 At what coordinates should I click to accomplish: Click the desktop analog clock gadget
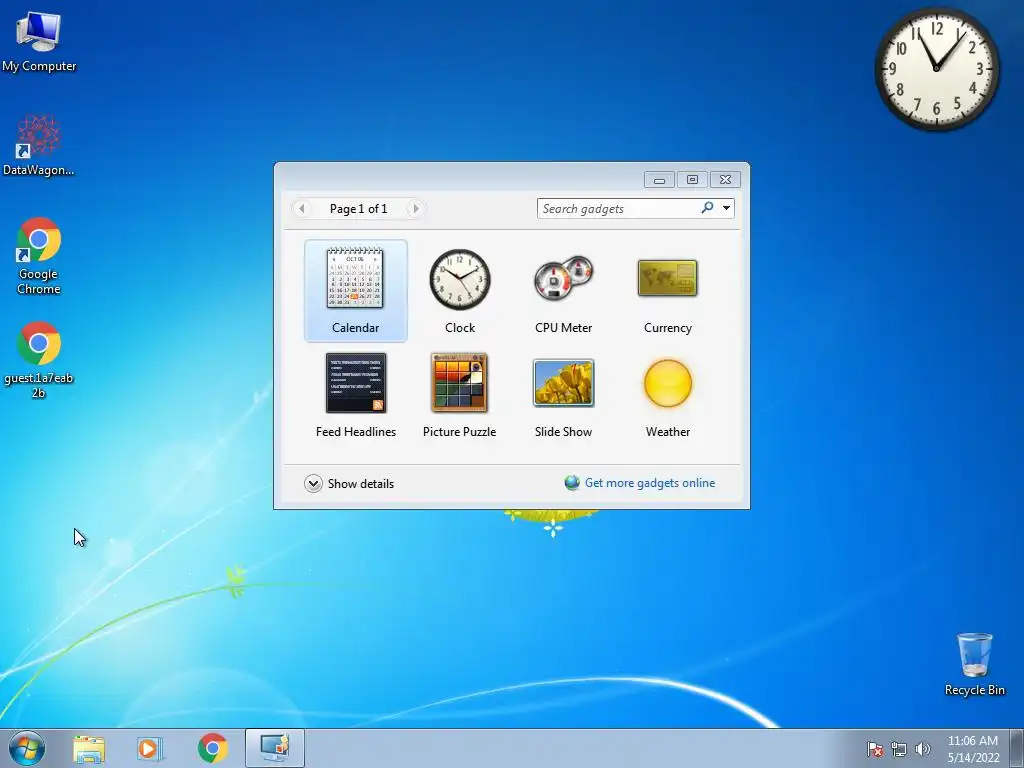[936, 68]
